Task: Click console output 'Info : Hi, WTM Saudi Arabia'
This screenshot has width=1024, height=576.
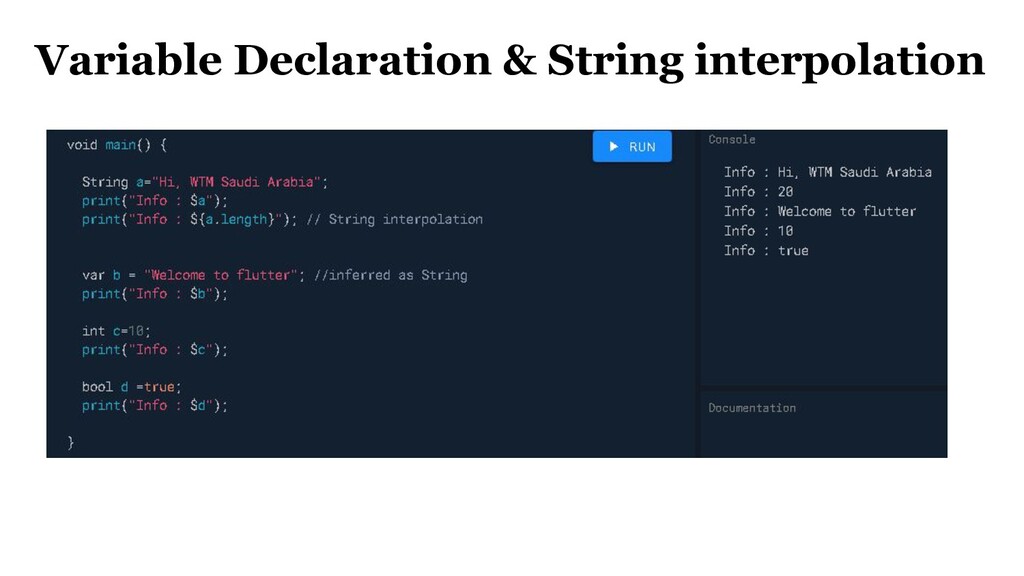Action: point(827,172)
